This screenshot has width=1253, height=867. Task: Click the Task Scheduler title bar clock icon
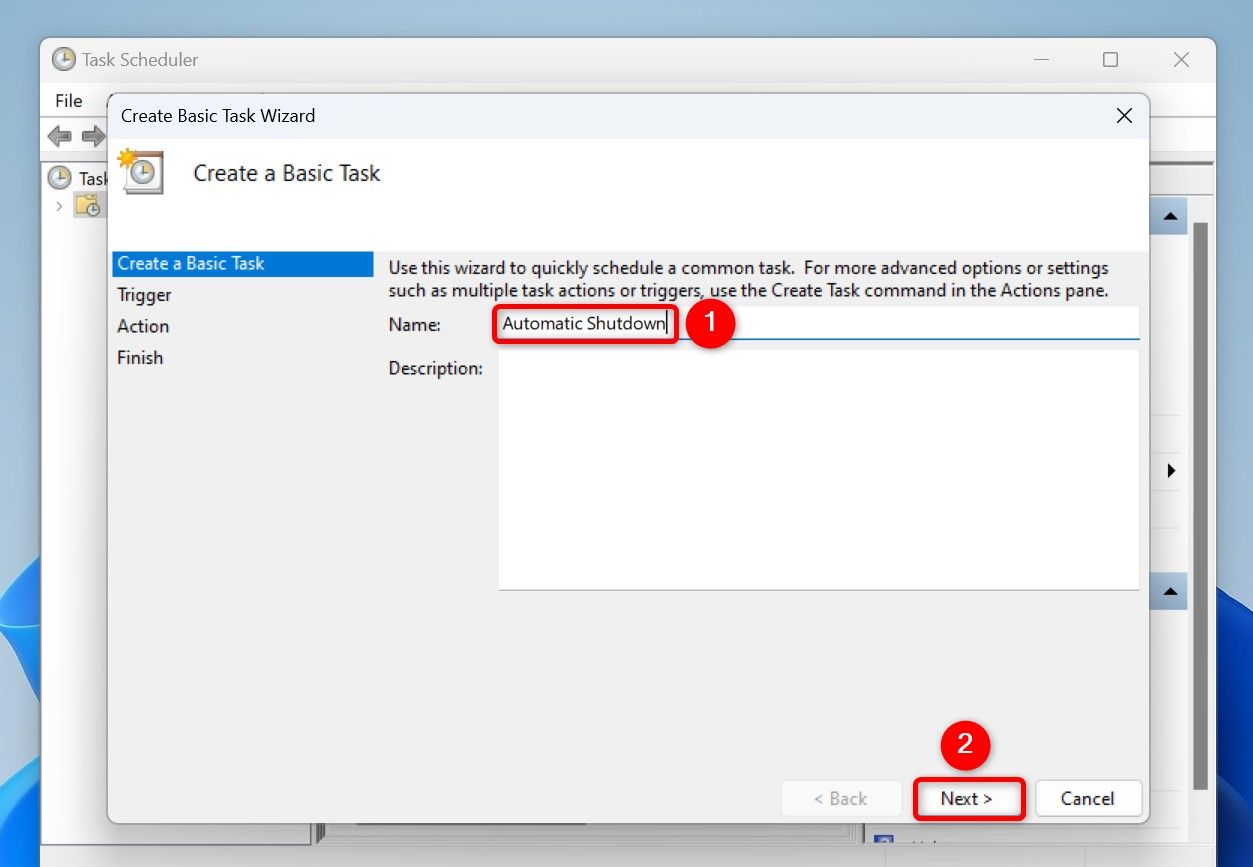coord(64,59)
